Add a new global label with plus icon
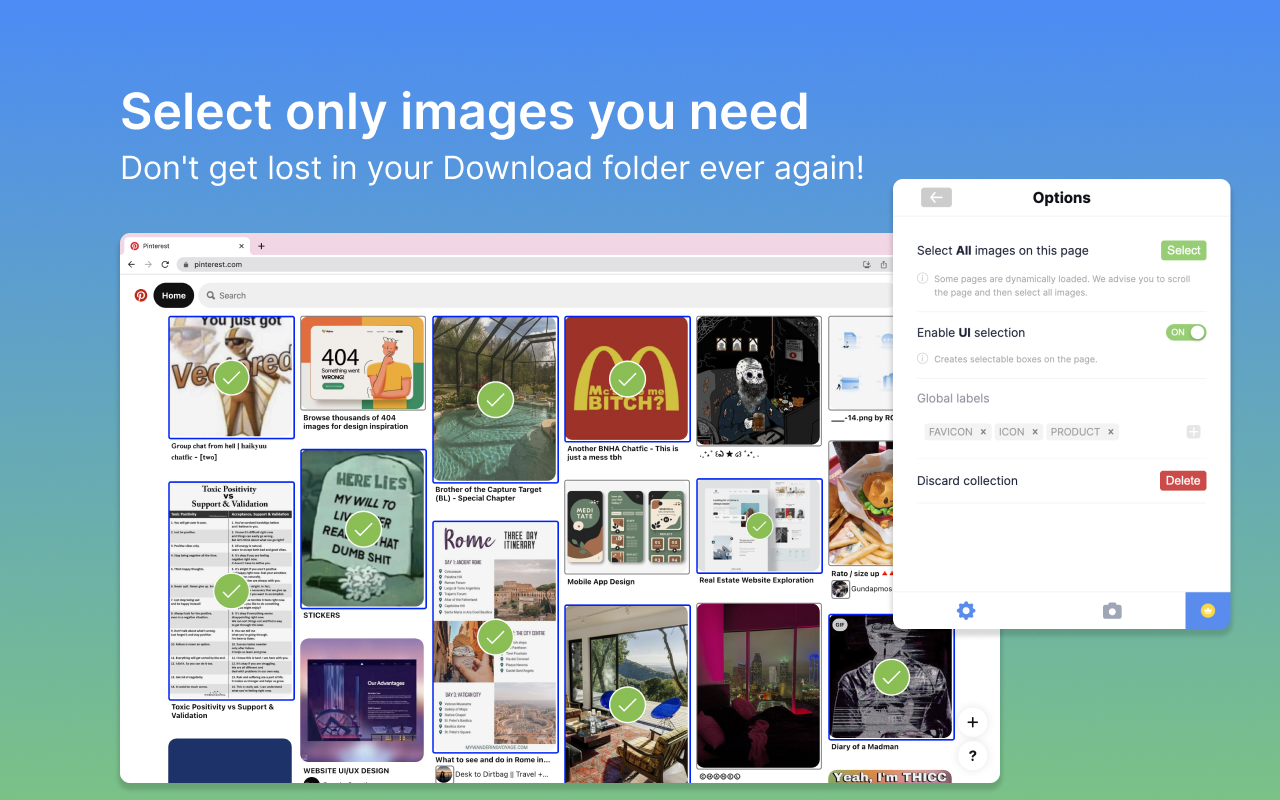 1193,432
